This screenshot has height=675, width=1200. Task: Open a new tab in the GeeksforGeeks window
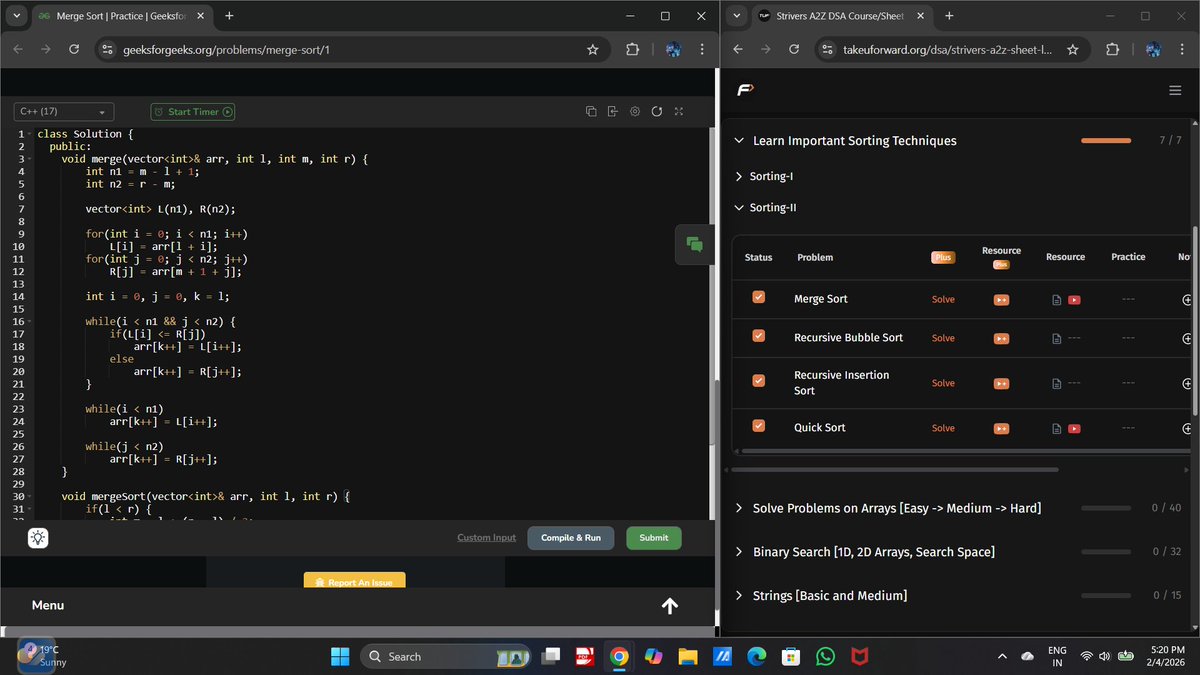[229, 16]
